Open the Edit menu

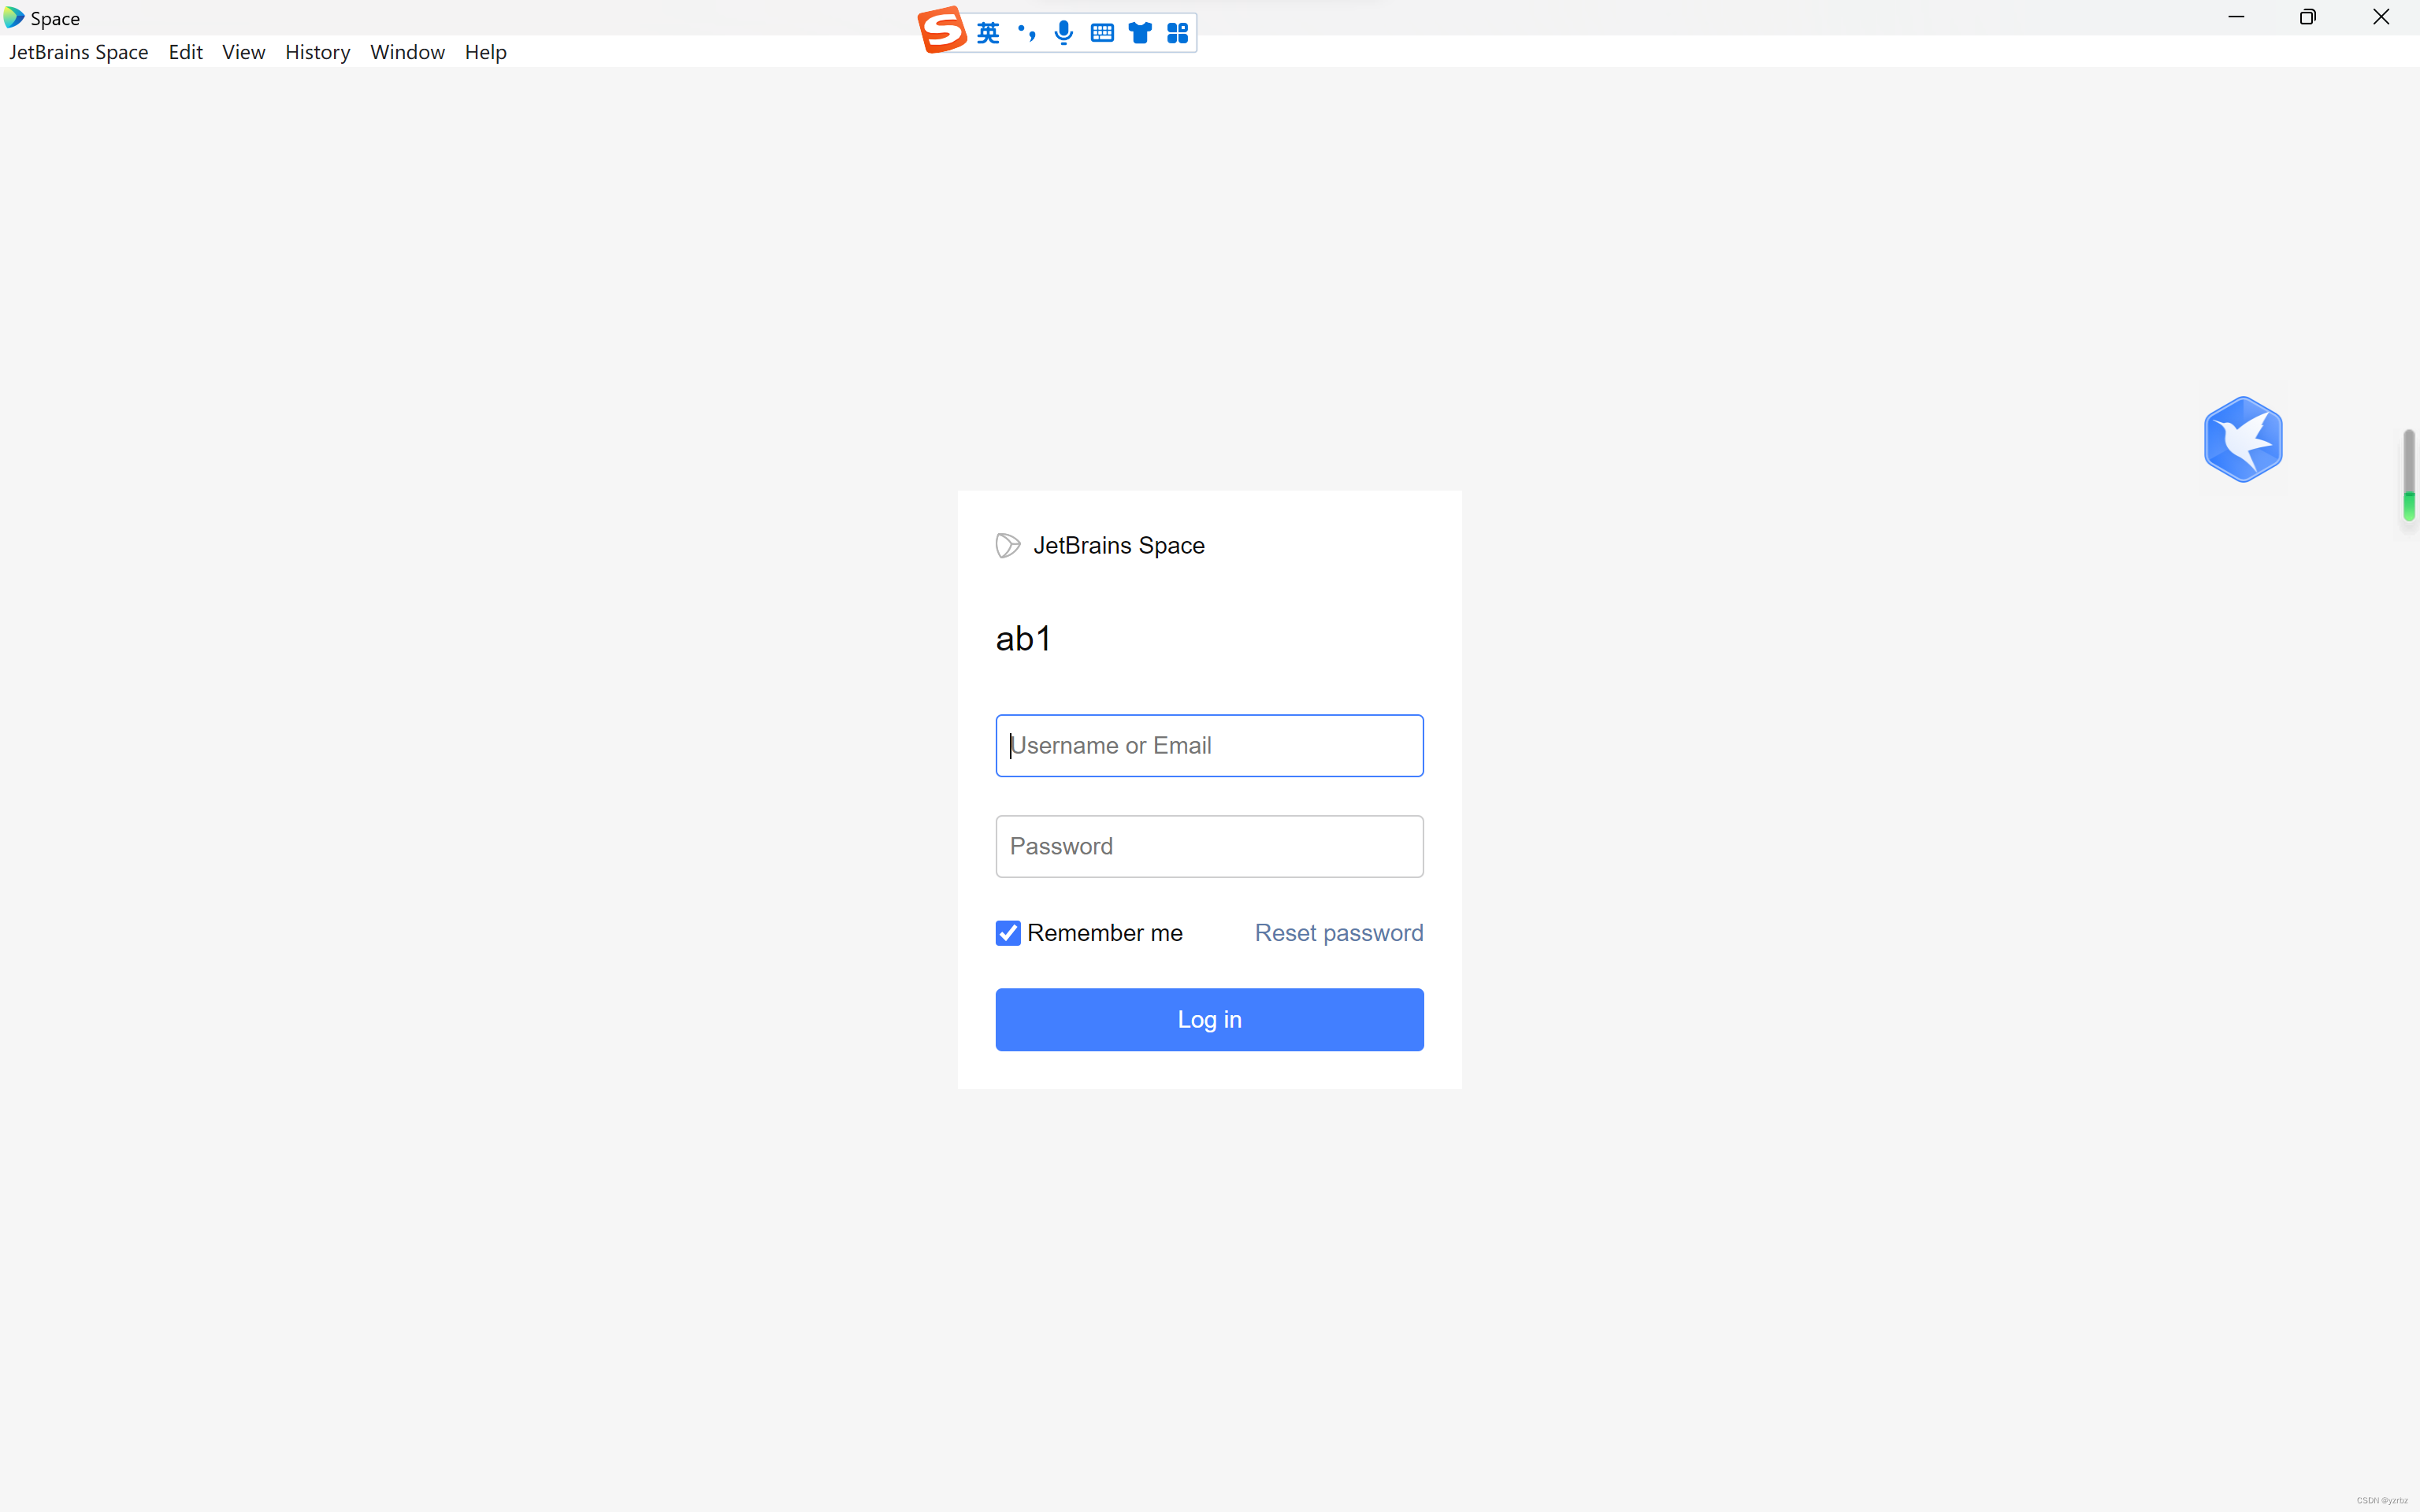185,52
